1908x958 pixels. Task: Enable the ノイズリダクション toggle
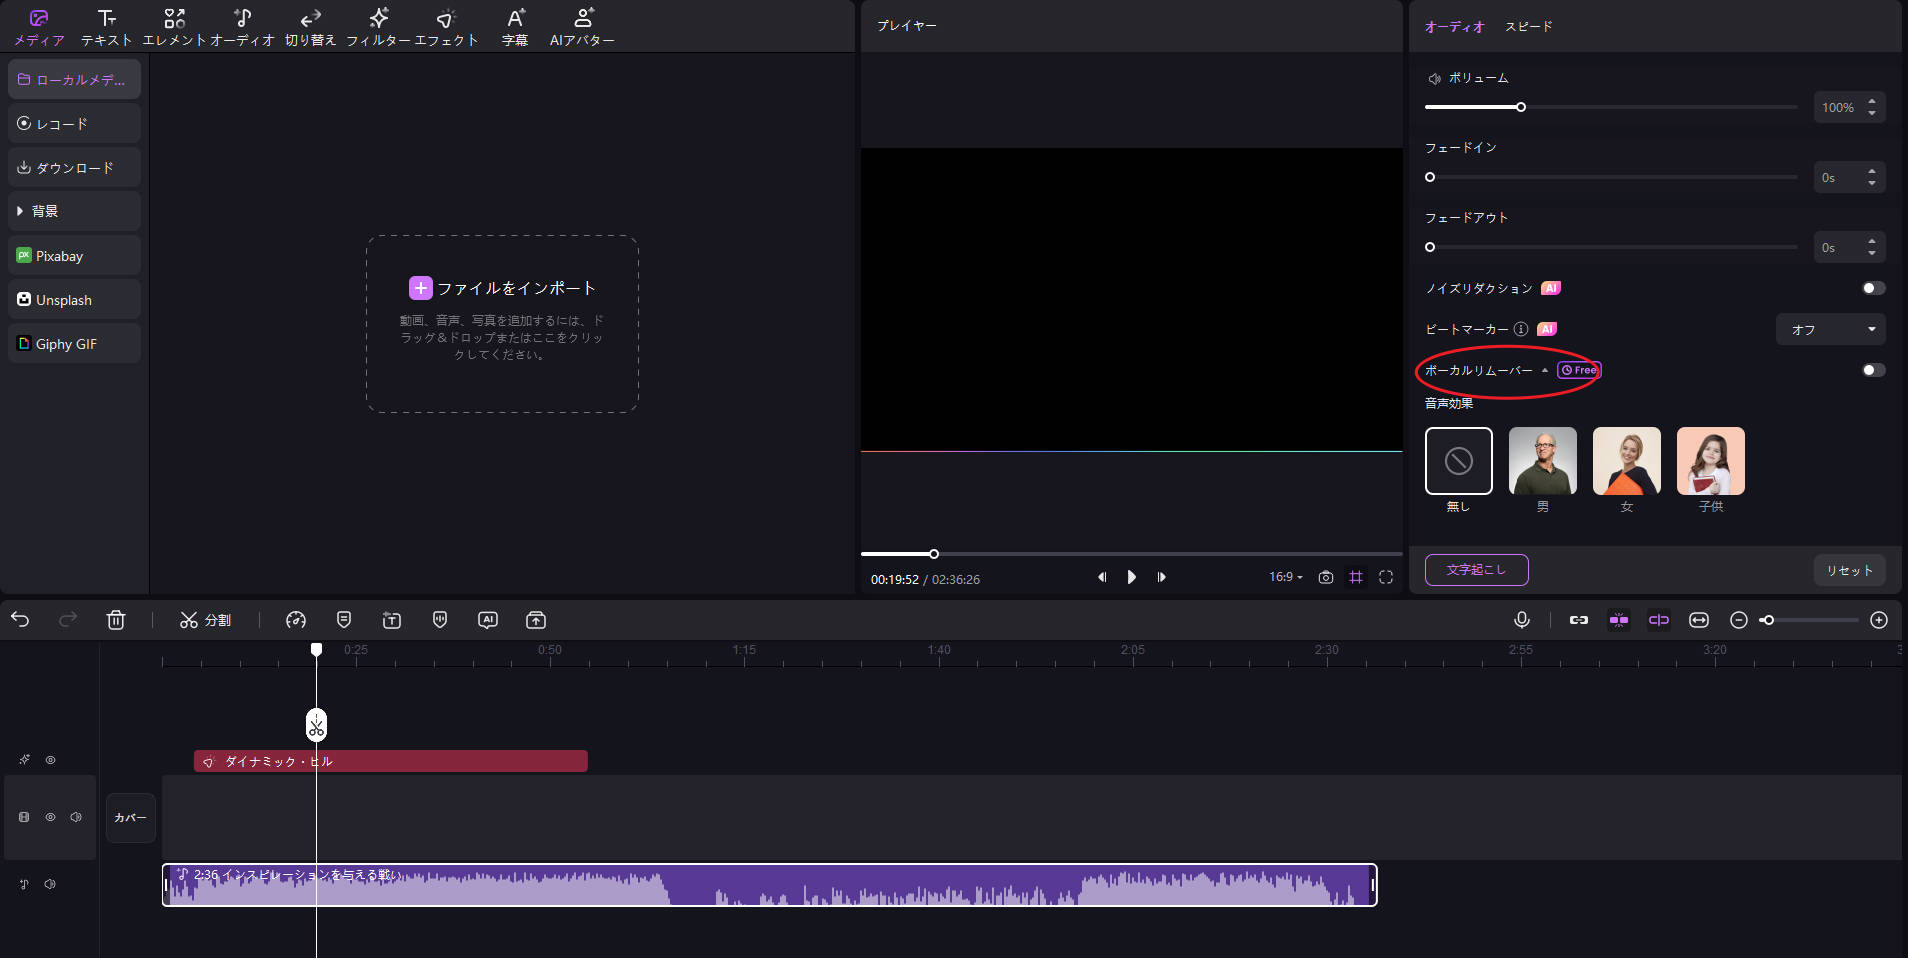[x=1873, y=288]
